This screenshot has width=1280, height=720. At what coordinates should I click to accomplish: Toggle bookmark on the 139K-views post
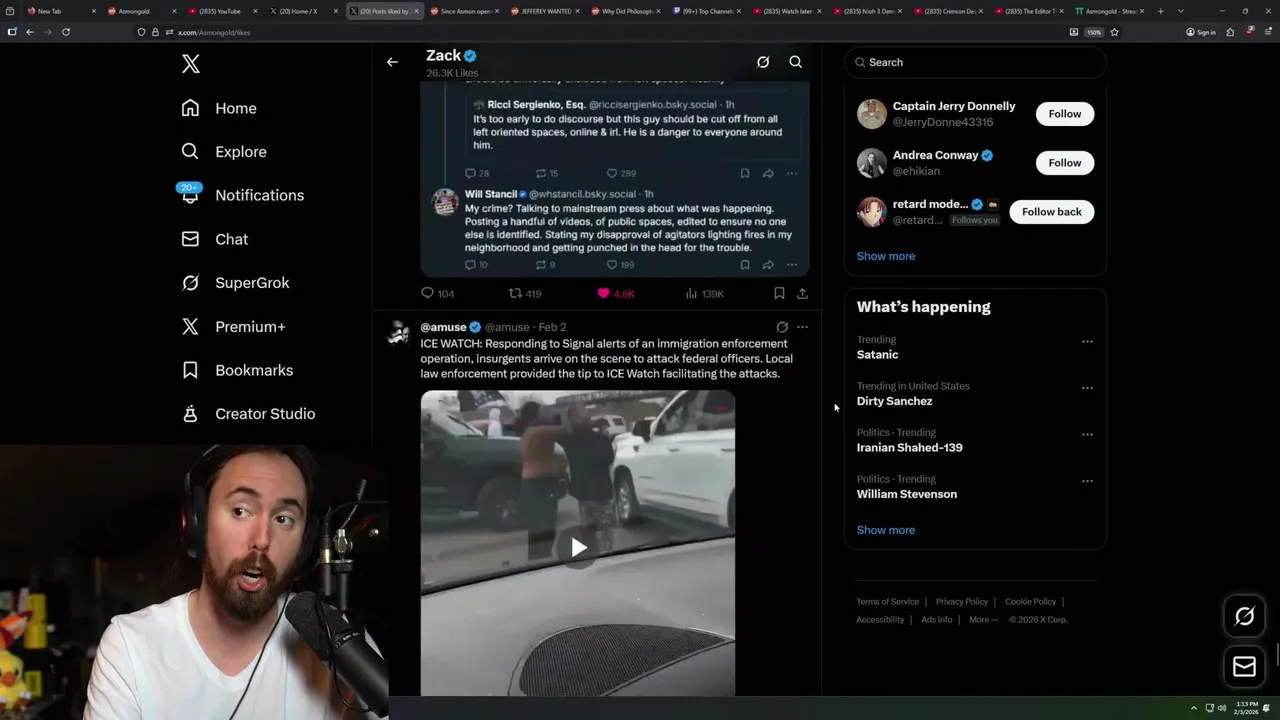(x=779, y=293)
